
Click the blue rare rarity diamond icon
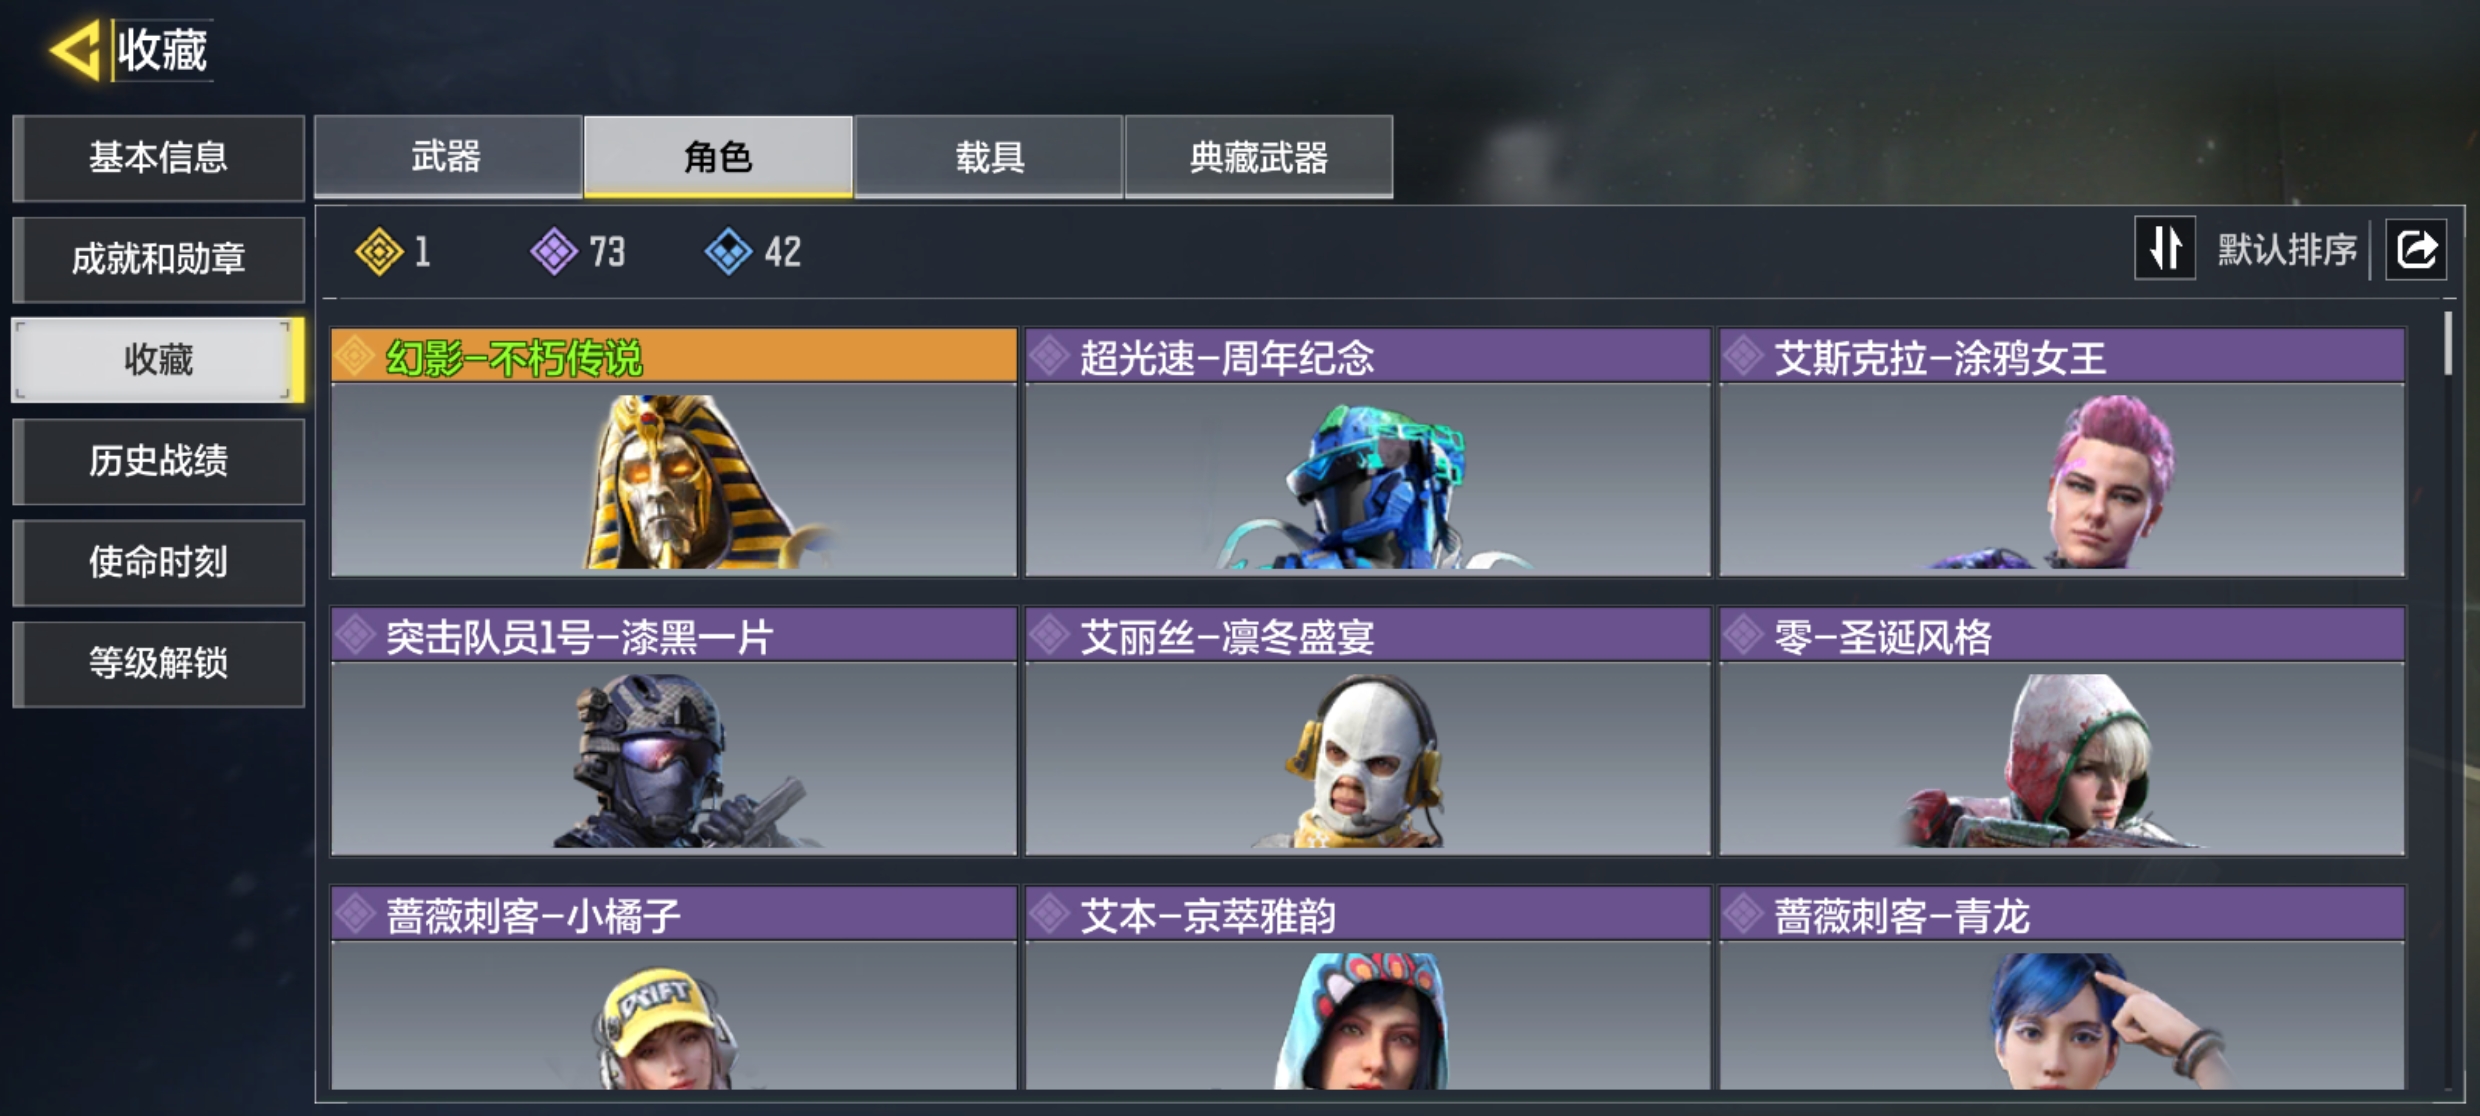click(x=729, y=251)
